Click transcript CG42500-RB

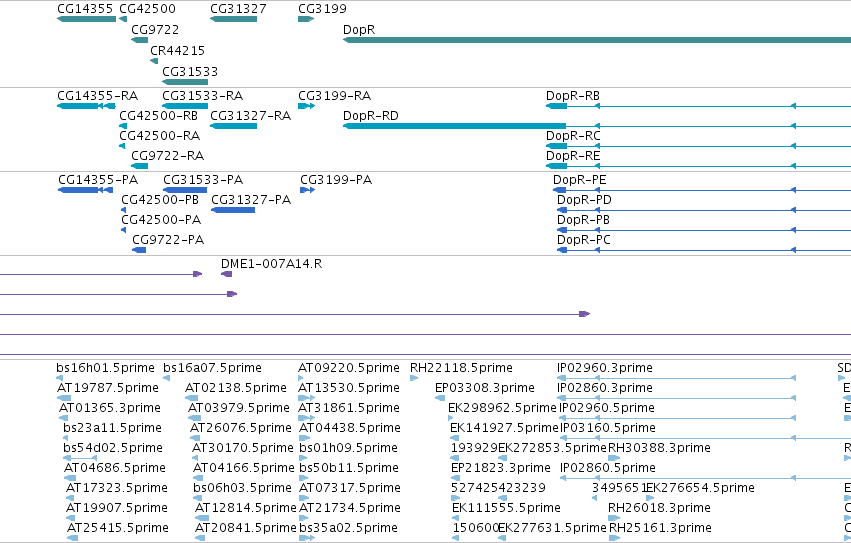pos(123,126)
